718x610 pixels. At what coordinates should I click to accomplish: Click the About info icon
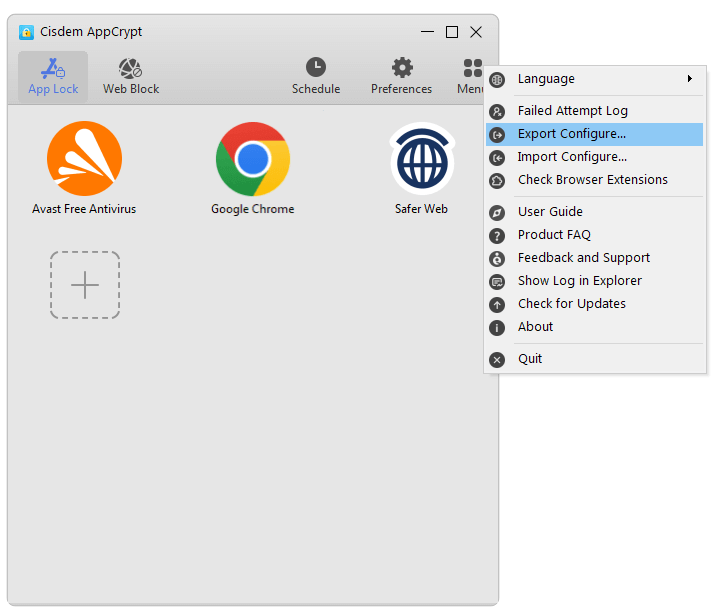[x=497, y=327]
